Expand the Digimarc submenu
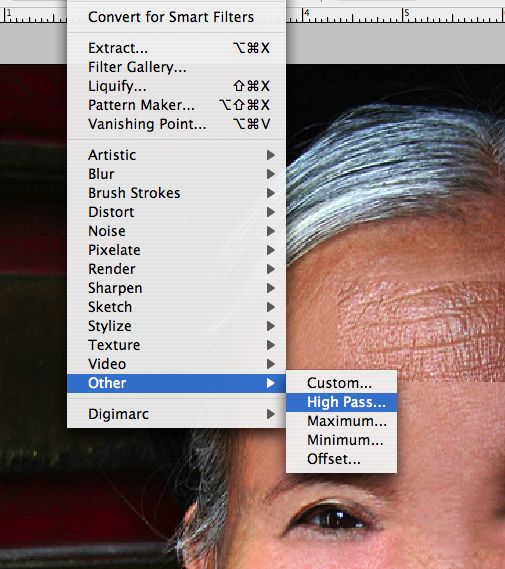The image size is (505, 569). pos(176,414)
